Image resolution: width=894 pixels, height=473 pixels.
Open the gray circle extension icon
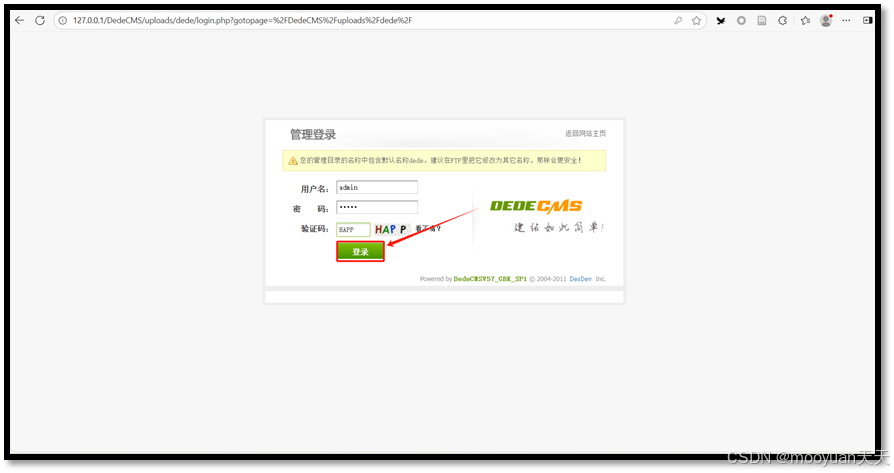click(x=741, y=21)
